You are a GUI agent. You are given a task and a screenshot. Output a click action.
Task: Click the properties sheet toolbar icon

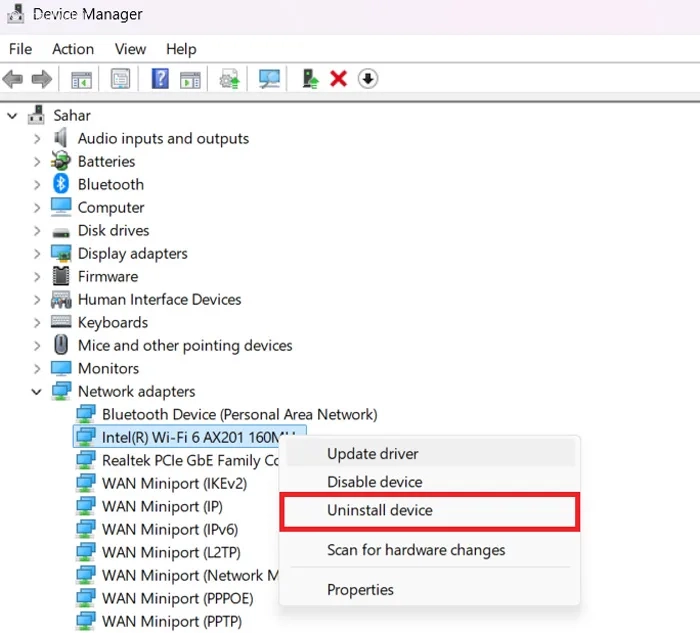click(x=120, y=78)
